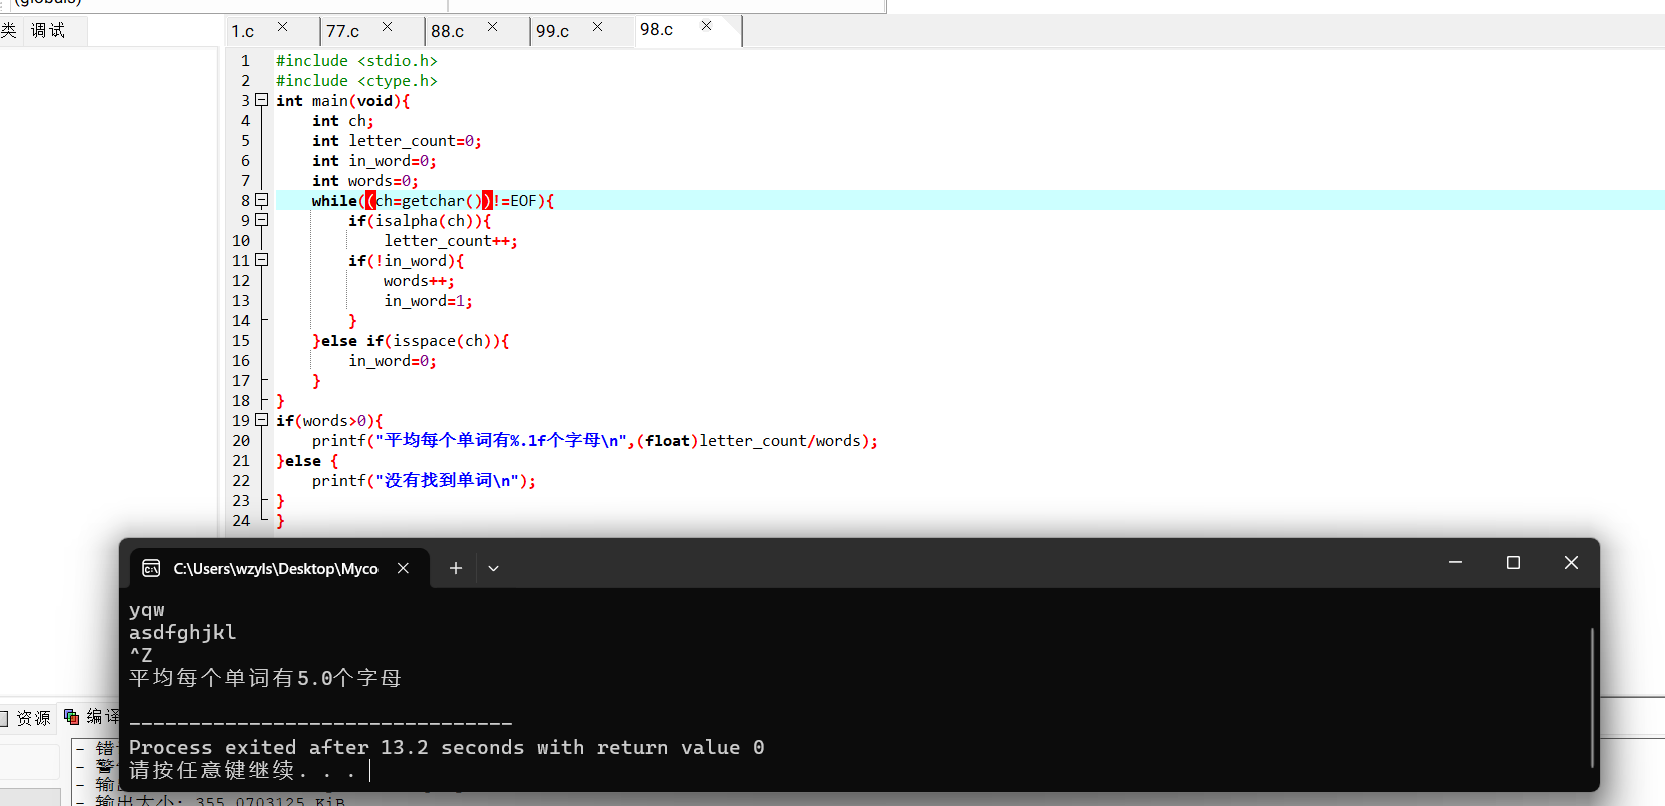The width and height of the screenshot is (1665, 806).
Task: Click the terminal vertical scrollbar
Action: point(1591,697)
